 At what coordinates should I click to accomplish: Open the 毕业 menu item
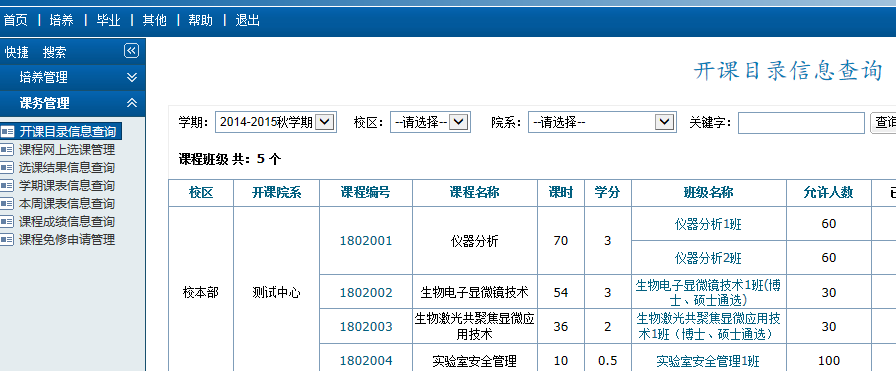click(109, 21)
